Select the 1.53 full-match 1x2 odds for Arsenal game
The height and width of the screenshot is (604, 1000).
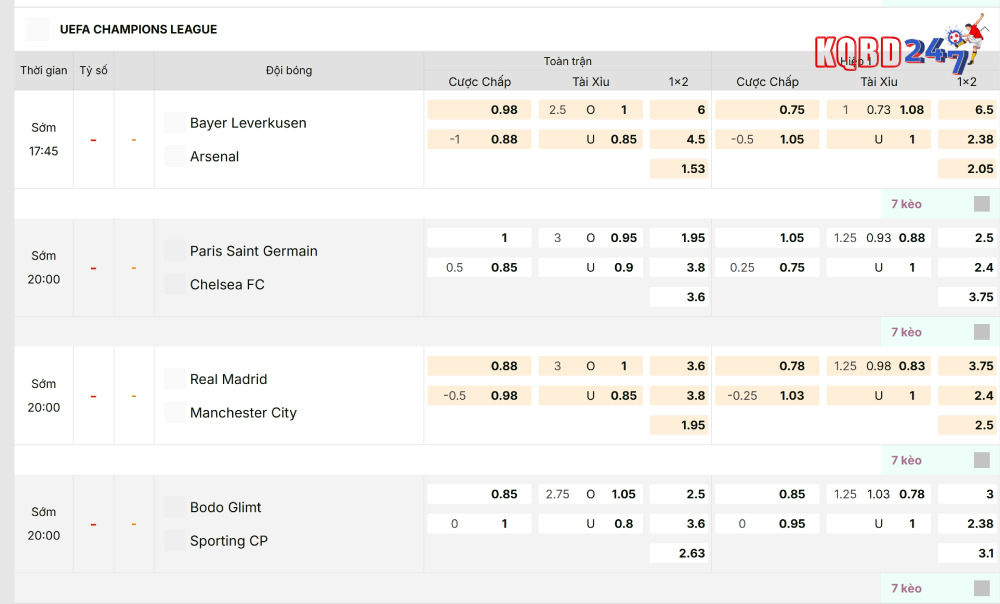click(x=693, y=169)
